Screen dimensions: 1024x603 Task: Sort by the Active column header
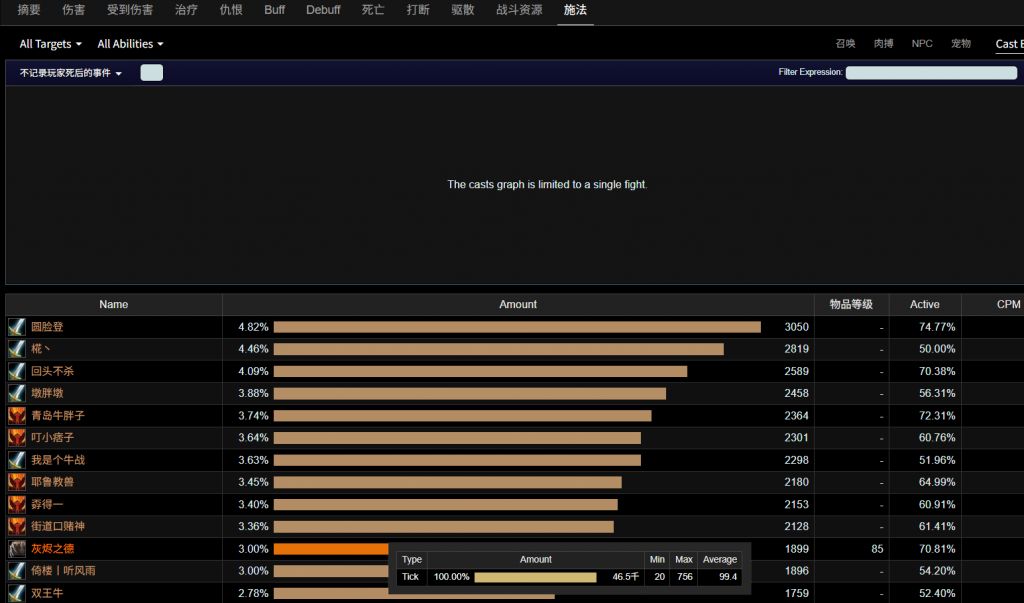pos(924,304)
